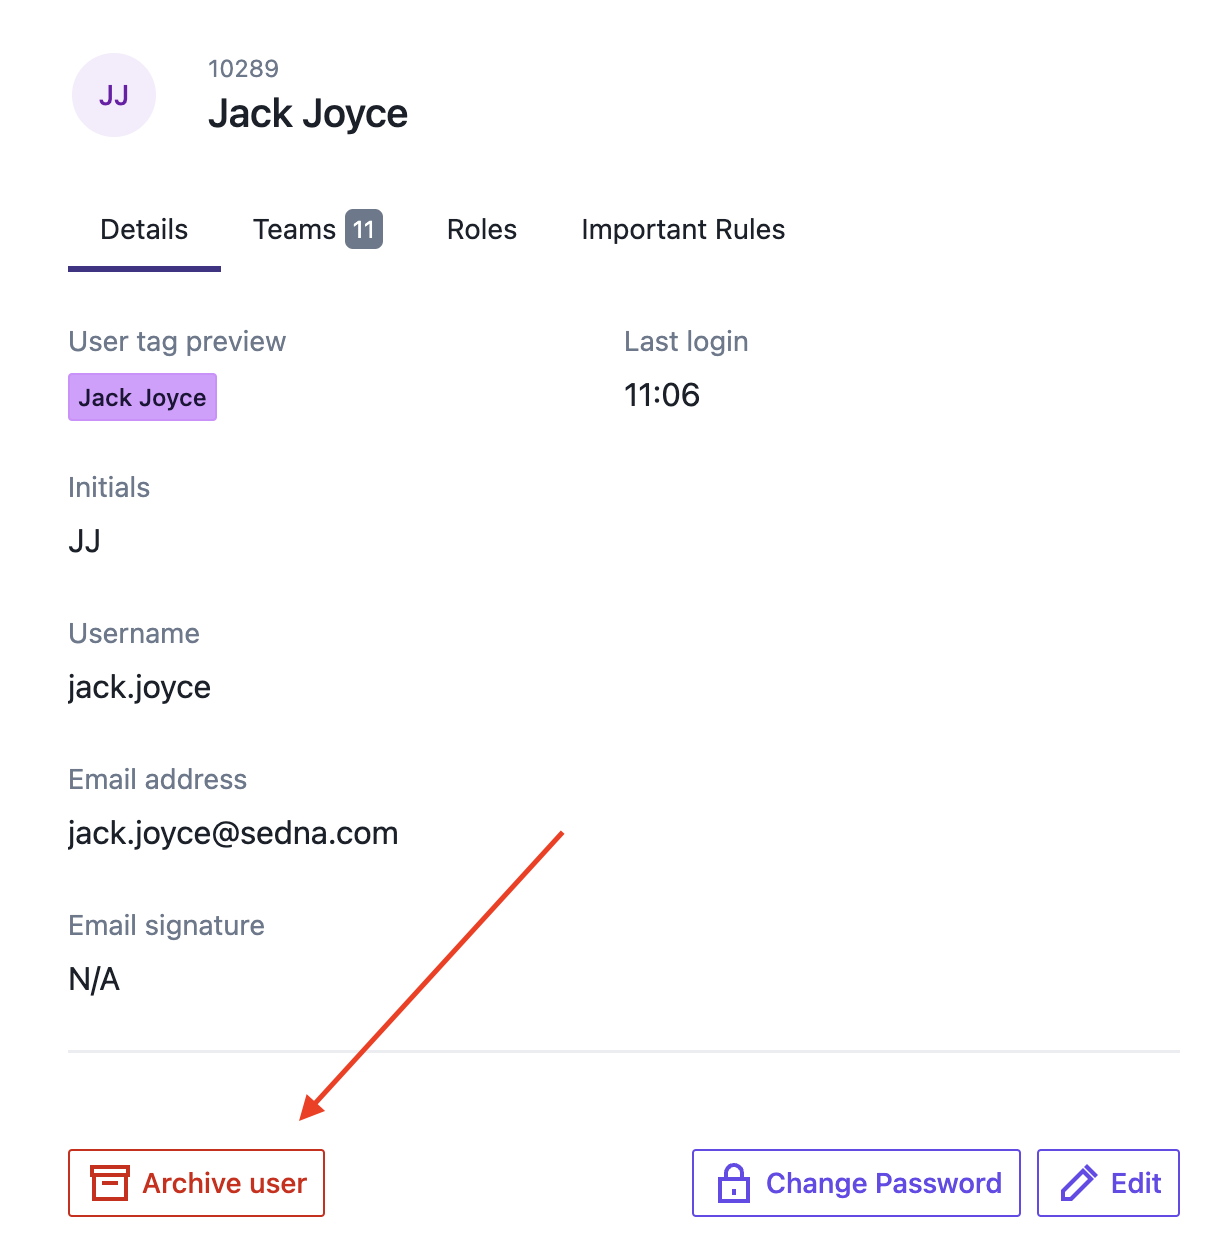Click the JJ avatar circle
Image resolution: width=1218 pixels, height=1240 pixels.
click(x=114, y=95)
